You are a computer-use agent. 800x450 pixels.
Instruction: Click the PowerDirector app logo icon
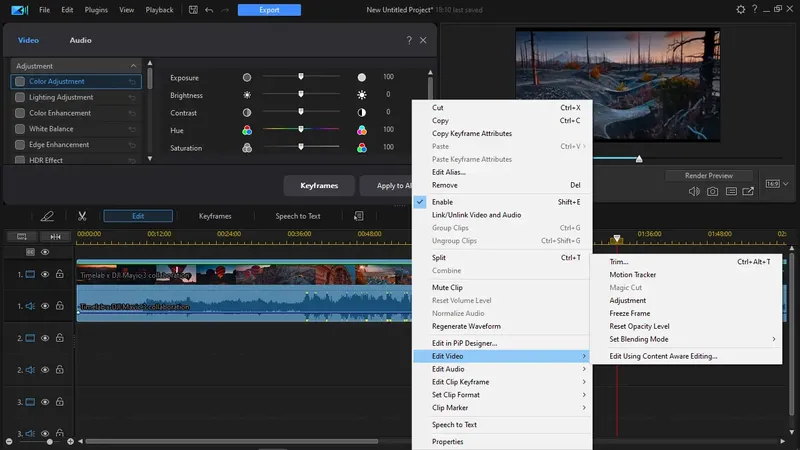(x=19, y=10)
